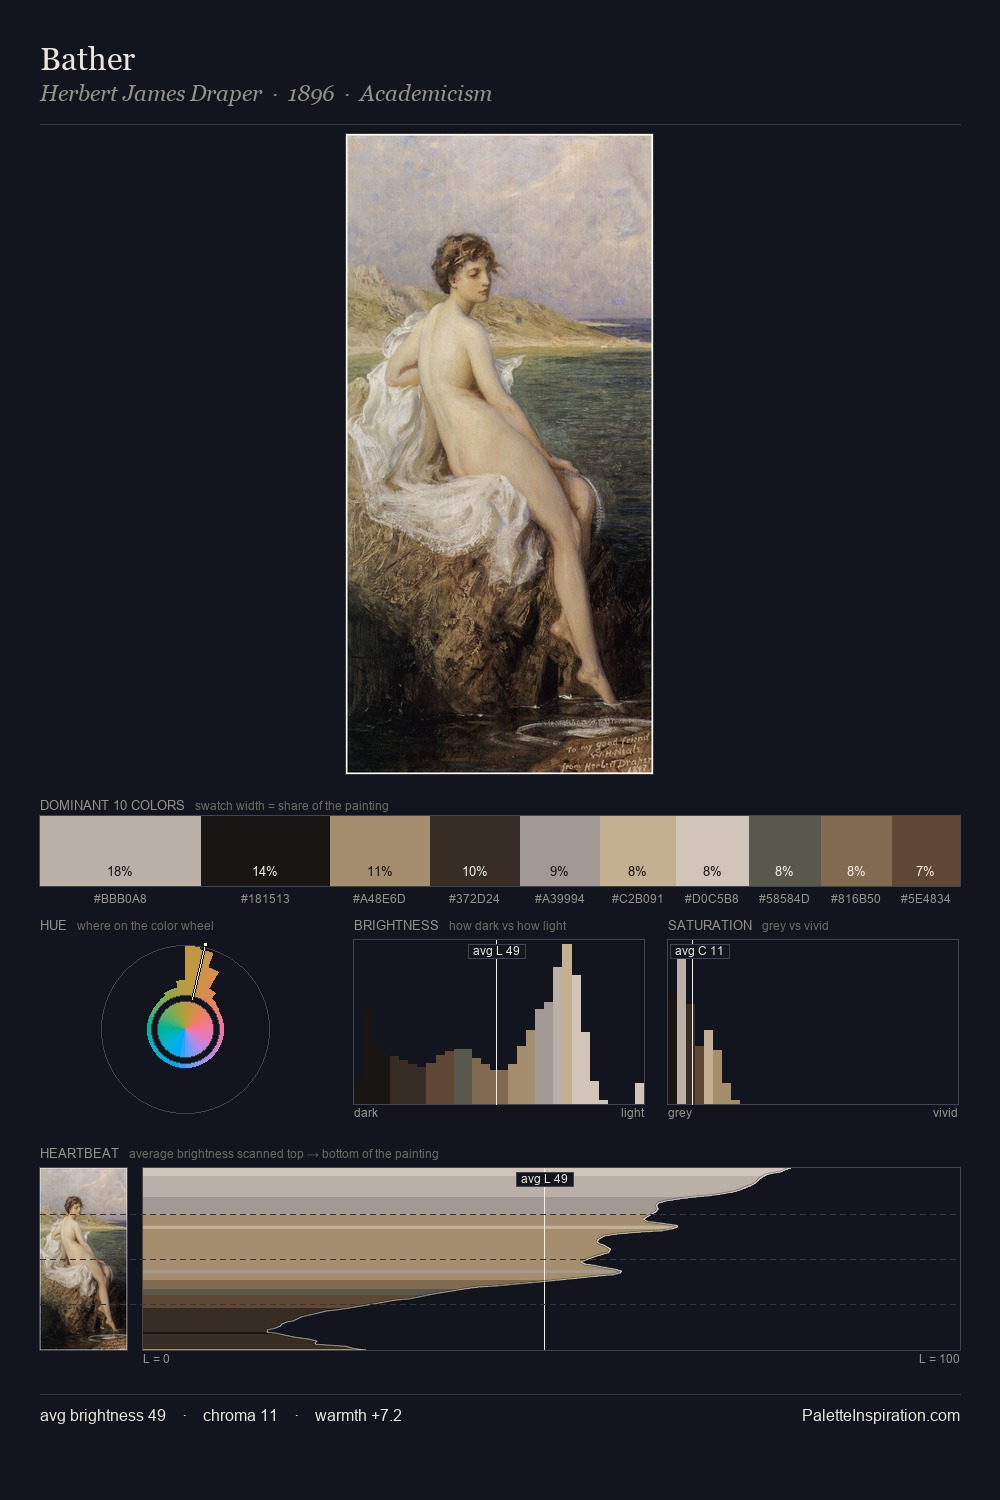Click the L = 0 axis label
This screenshot has height=1500, width=1000.
coord(157,1359)
